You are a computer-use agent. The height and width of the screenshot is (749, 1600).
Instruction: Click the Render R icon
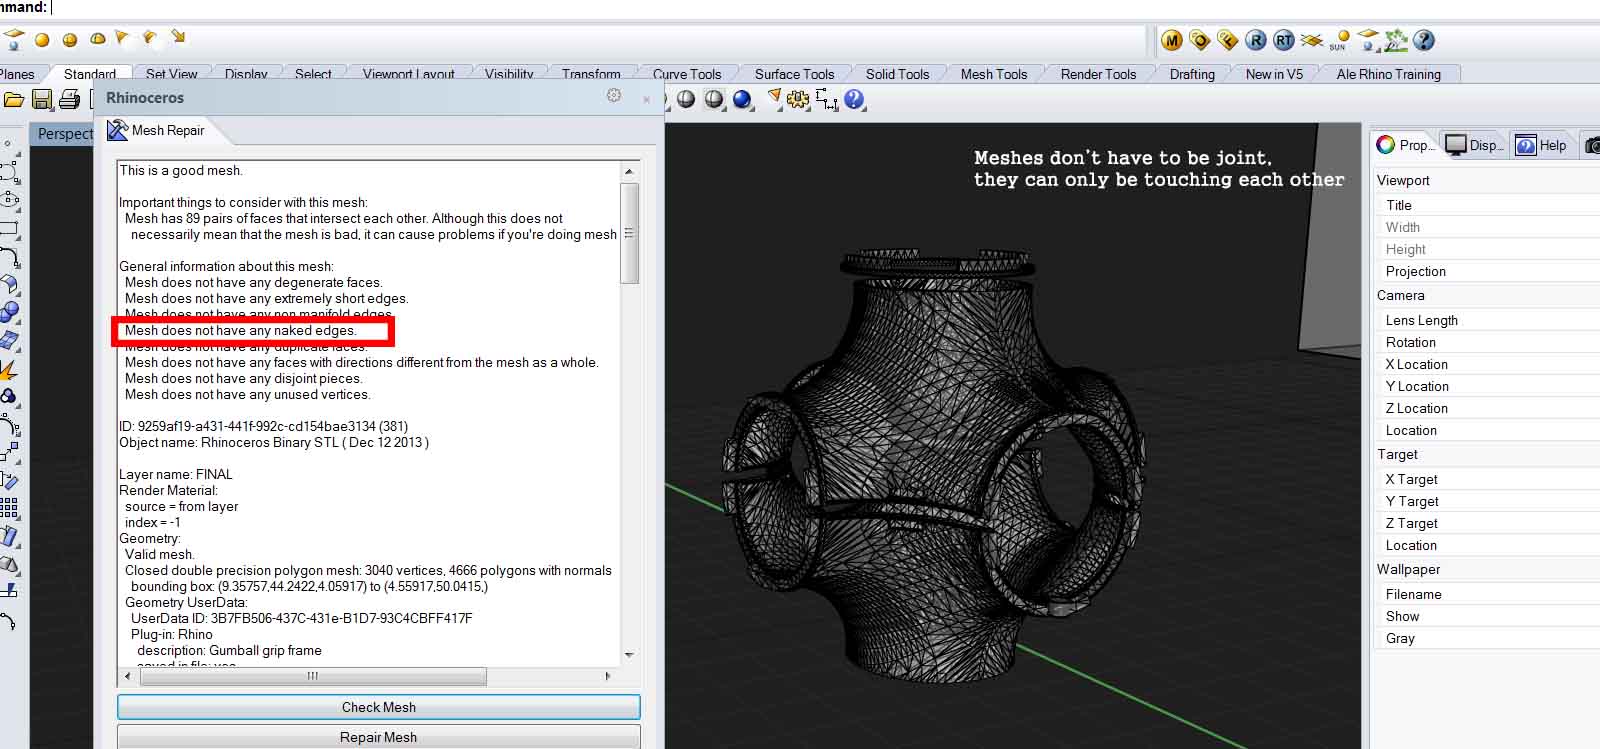tap(1256, 41)
